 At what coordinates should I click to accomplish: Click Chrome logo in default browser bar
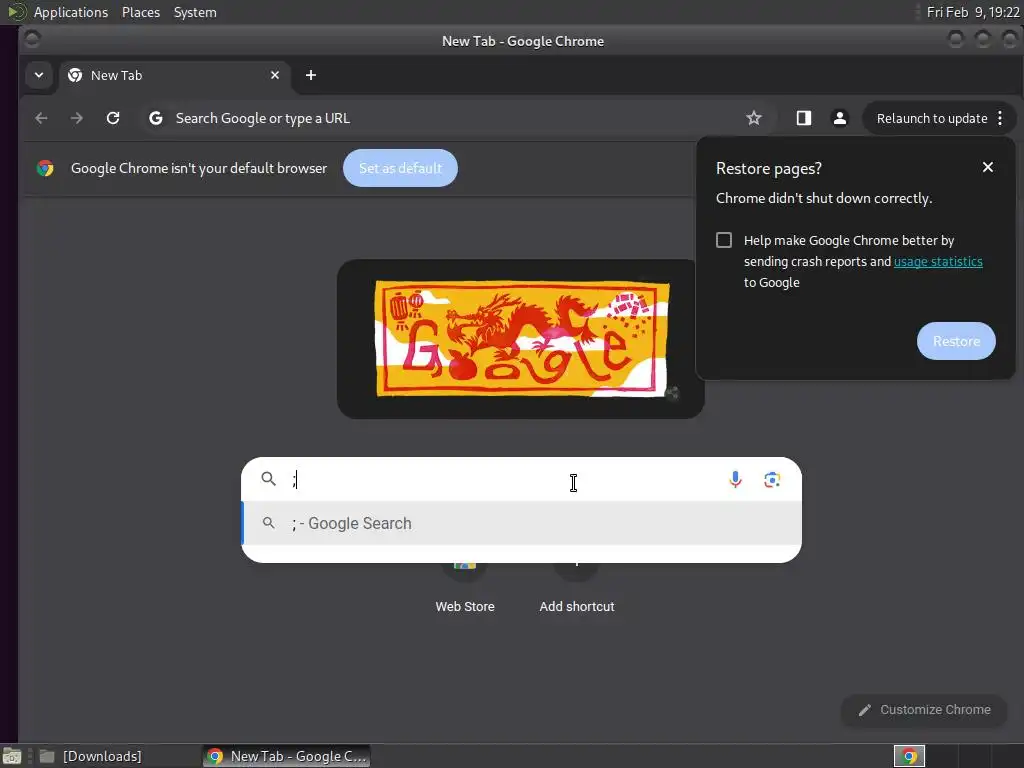coord(45,168)
